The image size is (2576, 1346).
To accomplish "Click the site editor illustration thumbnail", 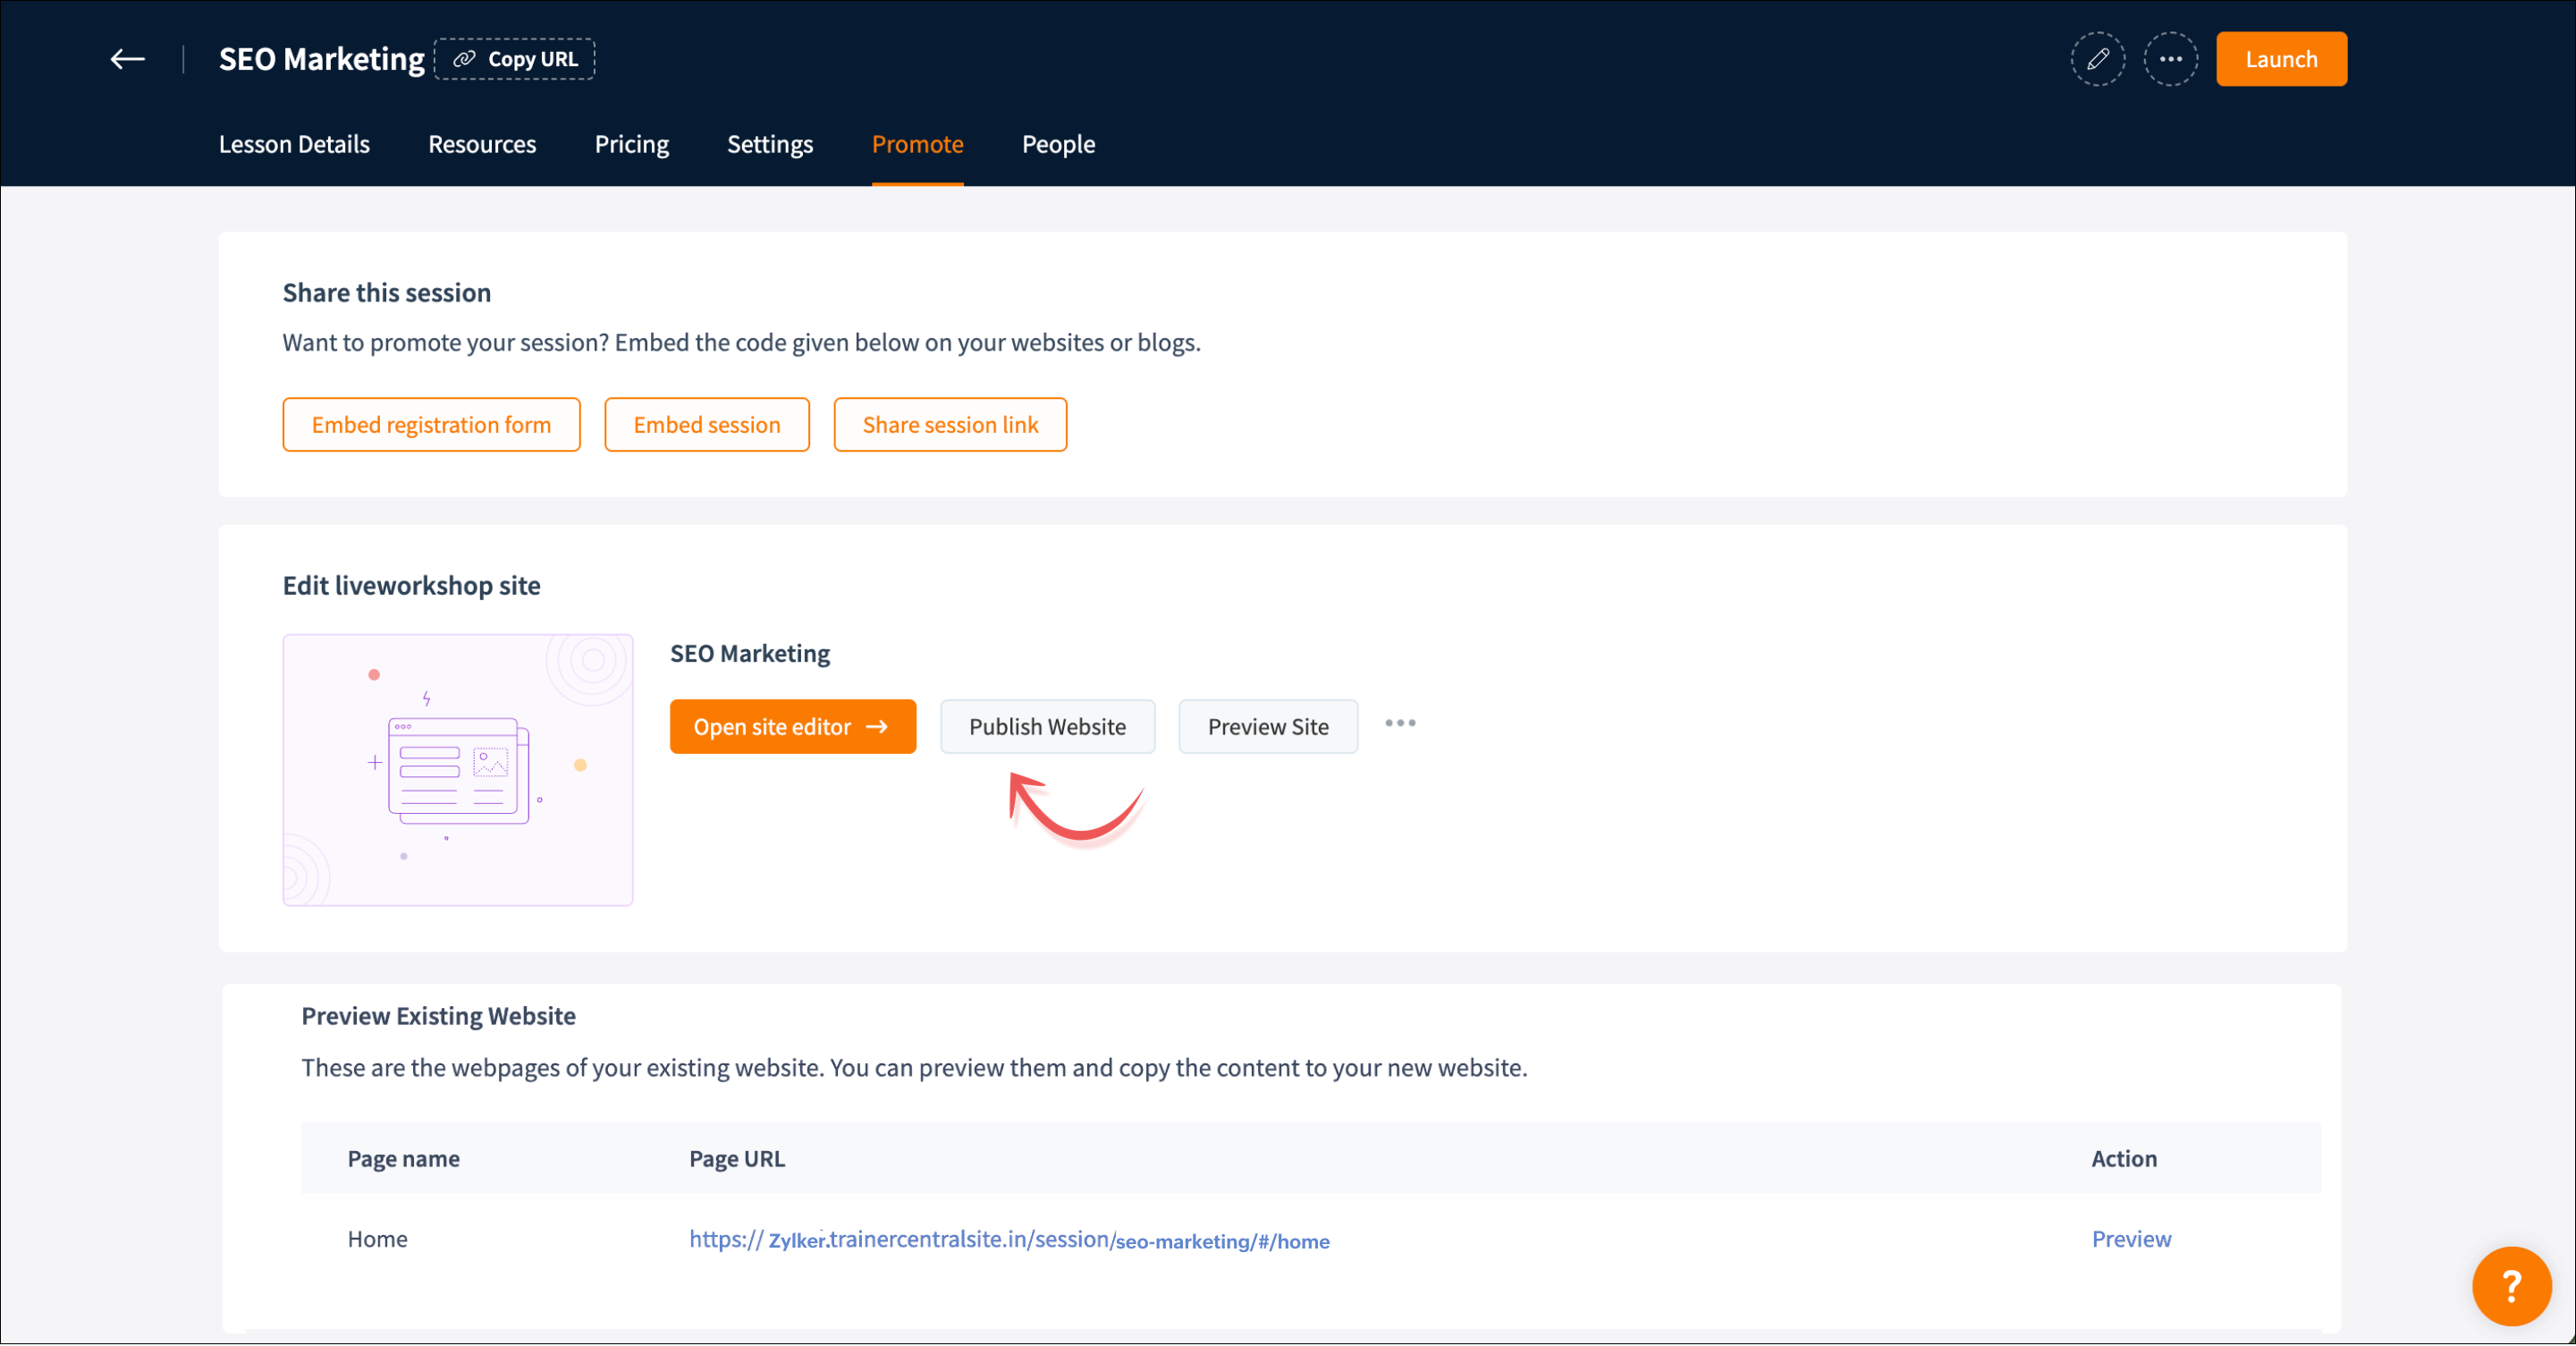I will (x=458, y=769).
